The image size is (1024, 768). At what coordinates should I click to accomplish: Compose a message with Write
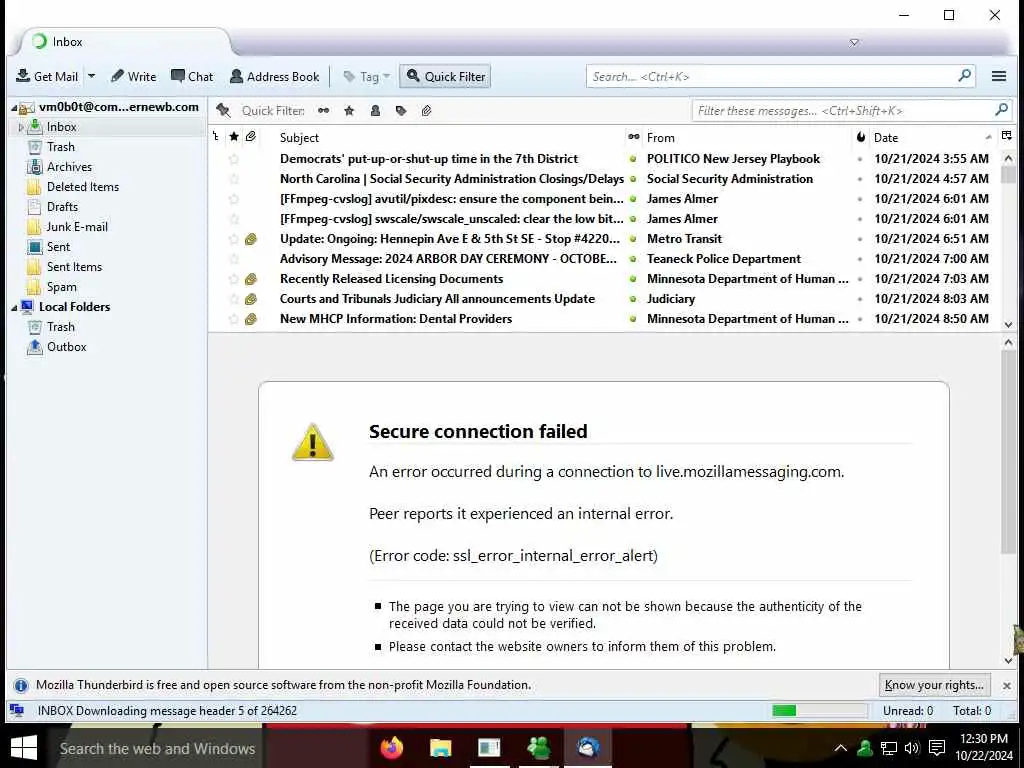coord(133,76)
